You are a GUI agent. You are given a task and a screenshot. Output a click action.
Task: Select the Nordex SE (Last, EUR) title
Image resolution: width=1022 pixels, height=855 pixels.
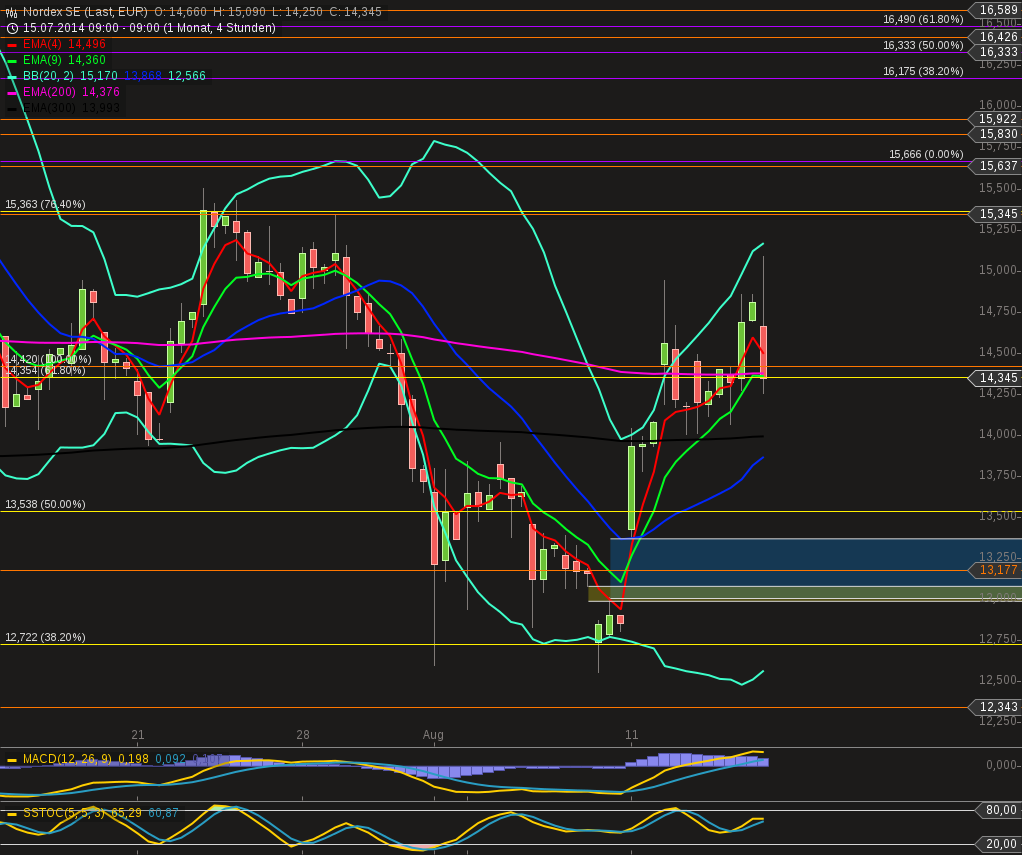[85, 12]
